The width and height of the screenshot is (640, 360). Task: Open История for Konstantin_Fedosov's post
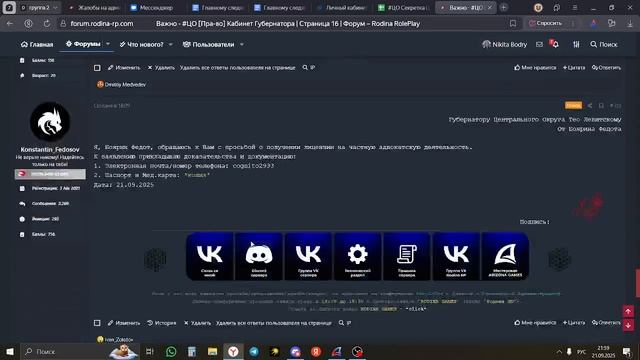point(162,323)
